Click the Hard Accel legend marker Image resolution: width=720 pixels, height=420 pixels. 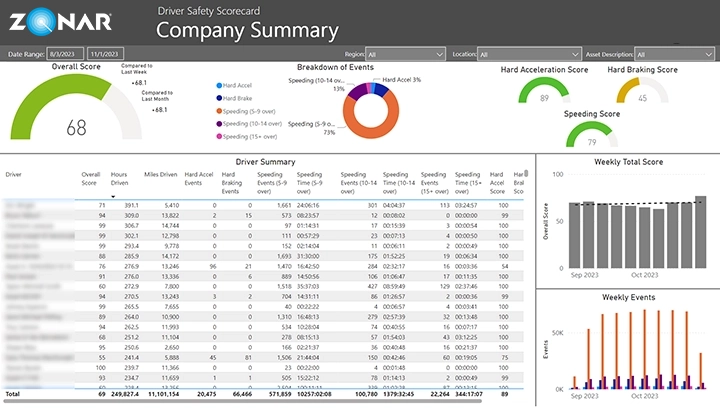[219, 85]
